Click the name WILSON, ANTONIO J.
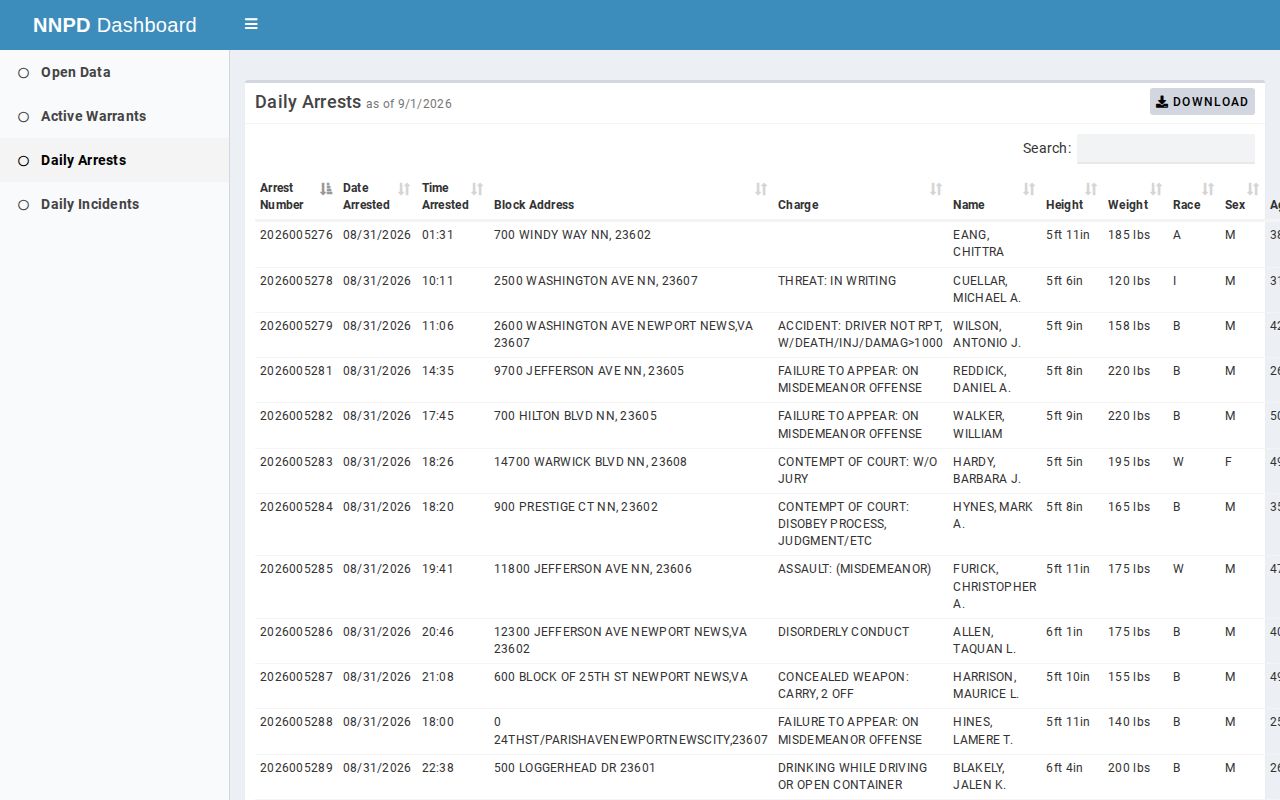 [987, 335]
